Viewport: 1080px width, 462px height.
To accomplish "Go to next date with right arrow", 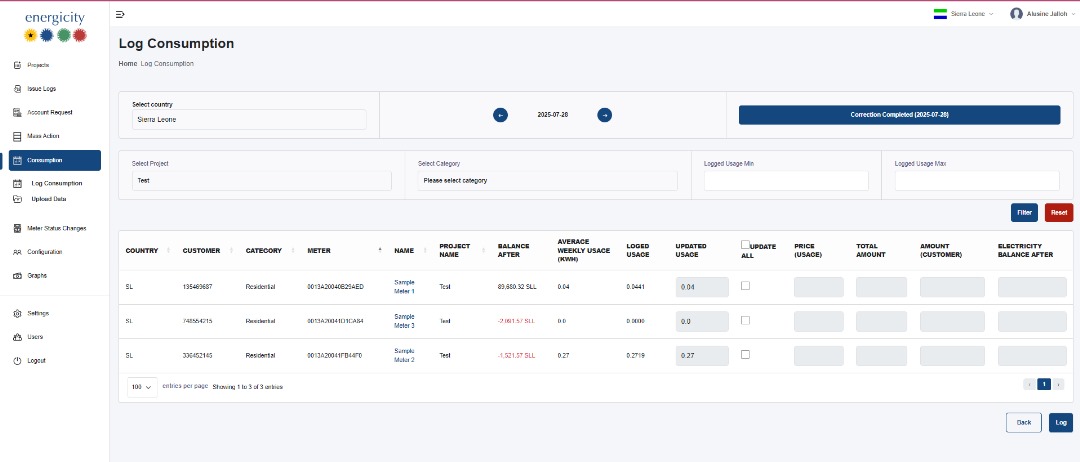I will (604, 115).
